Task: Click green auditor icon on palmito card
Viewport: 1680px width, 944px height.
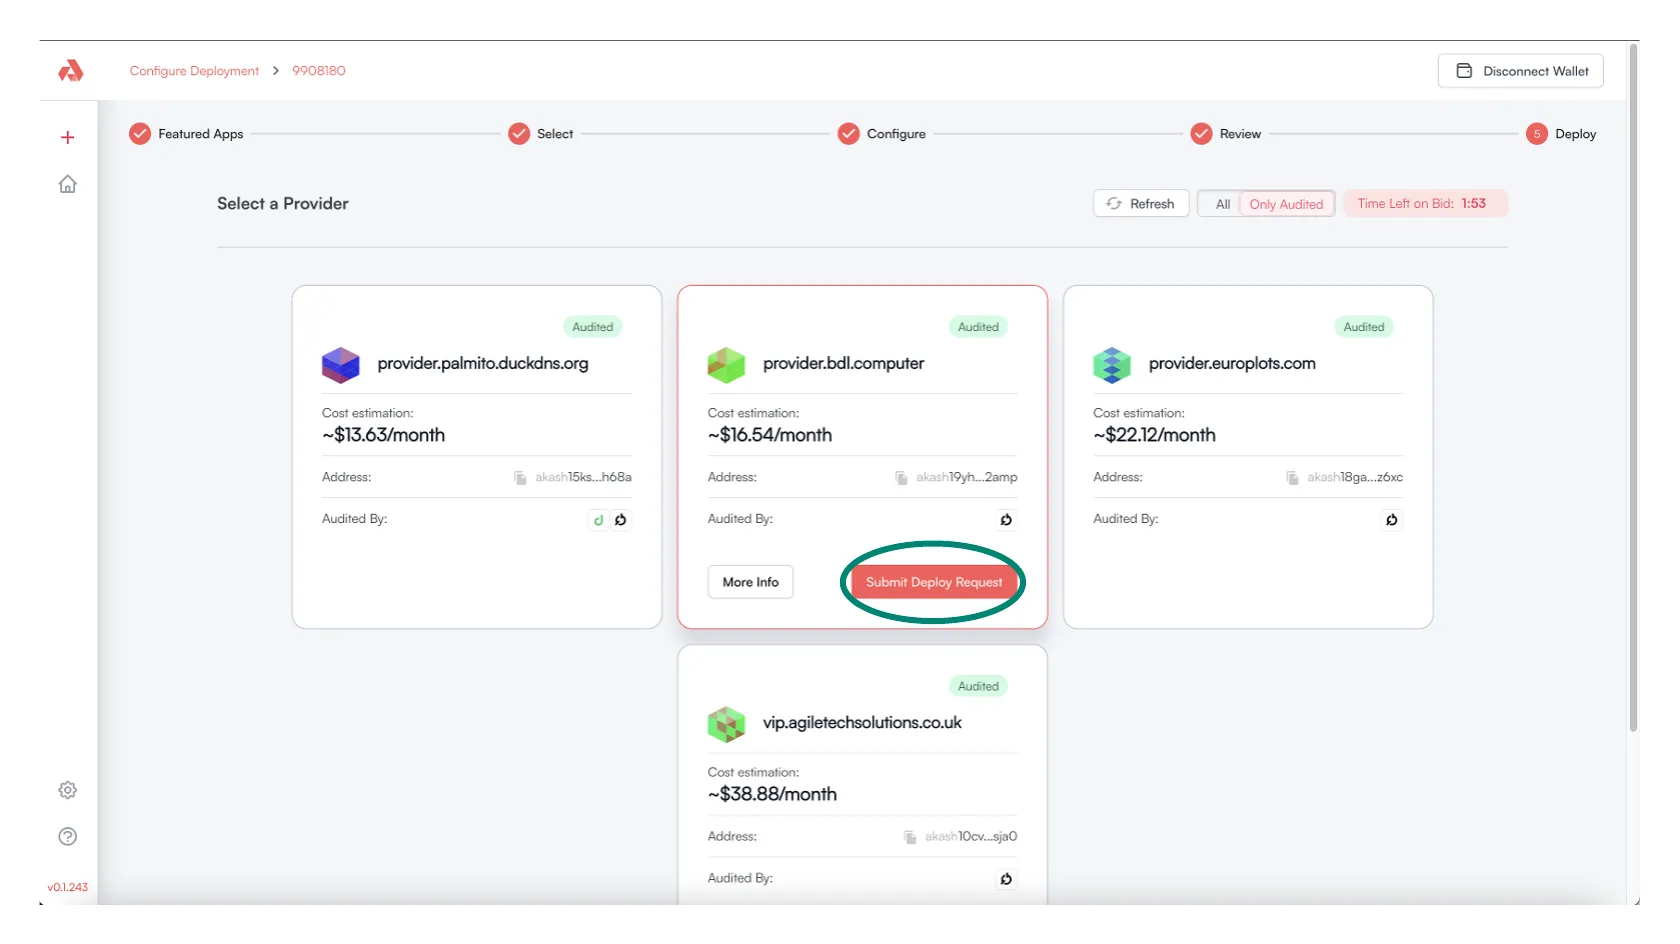Action: coord(598,520)
